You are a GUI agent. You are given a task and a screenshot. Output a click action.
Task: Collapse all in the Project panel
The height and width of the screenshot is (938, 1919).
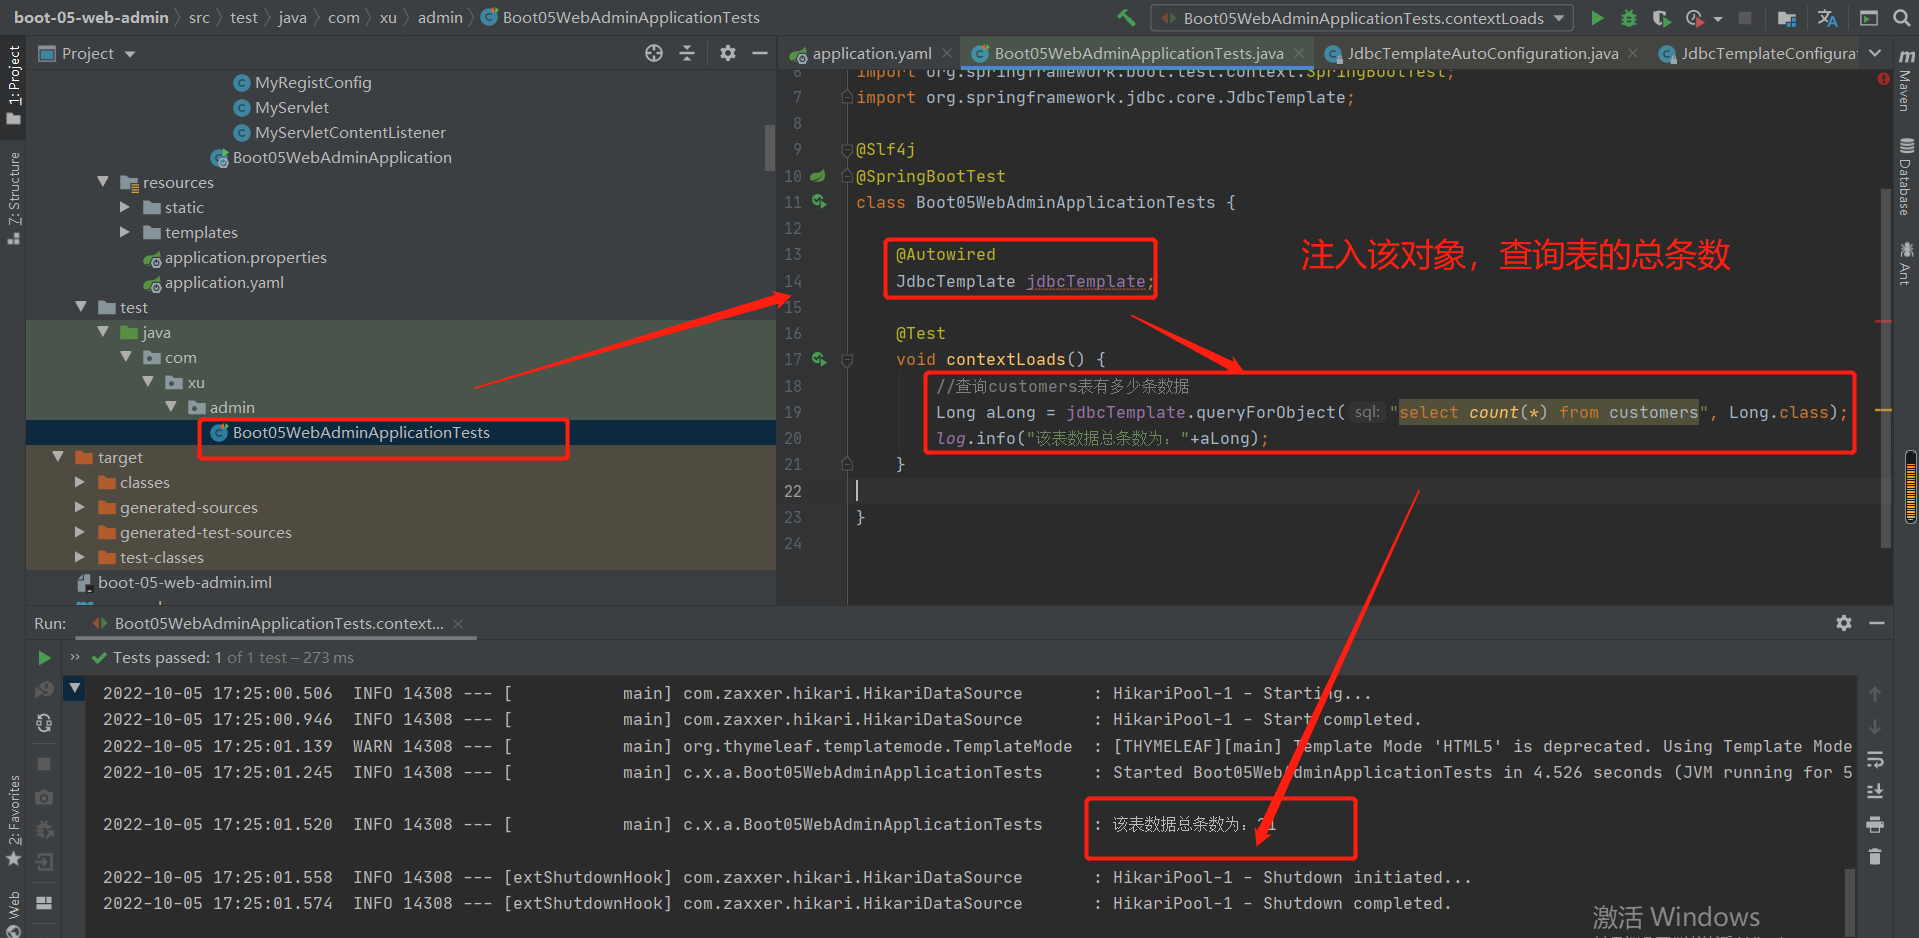pos(687,53)
